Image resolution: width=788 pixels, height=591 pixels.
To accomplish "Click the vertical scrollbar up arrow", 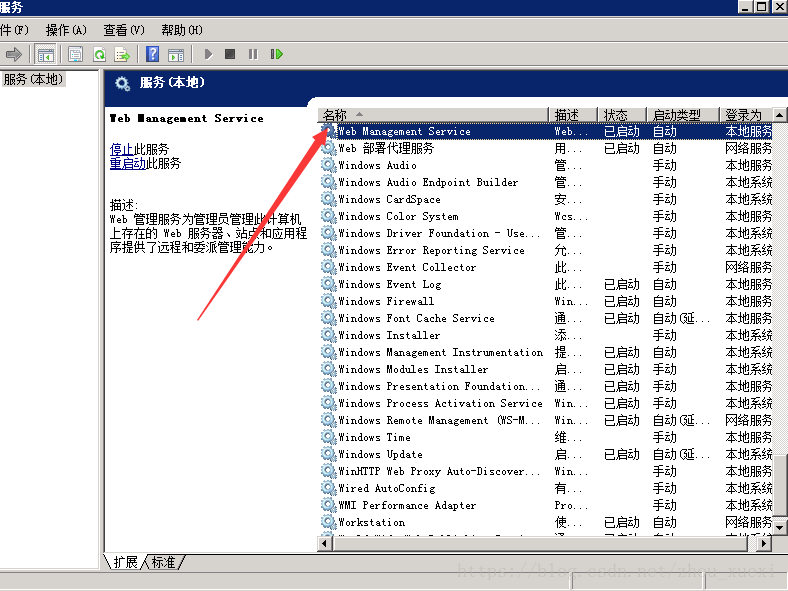I will [x=779, y=115].
